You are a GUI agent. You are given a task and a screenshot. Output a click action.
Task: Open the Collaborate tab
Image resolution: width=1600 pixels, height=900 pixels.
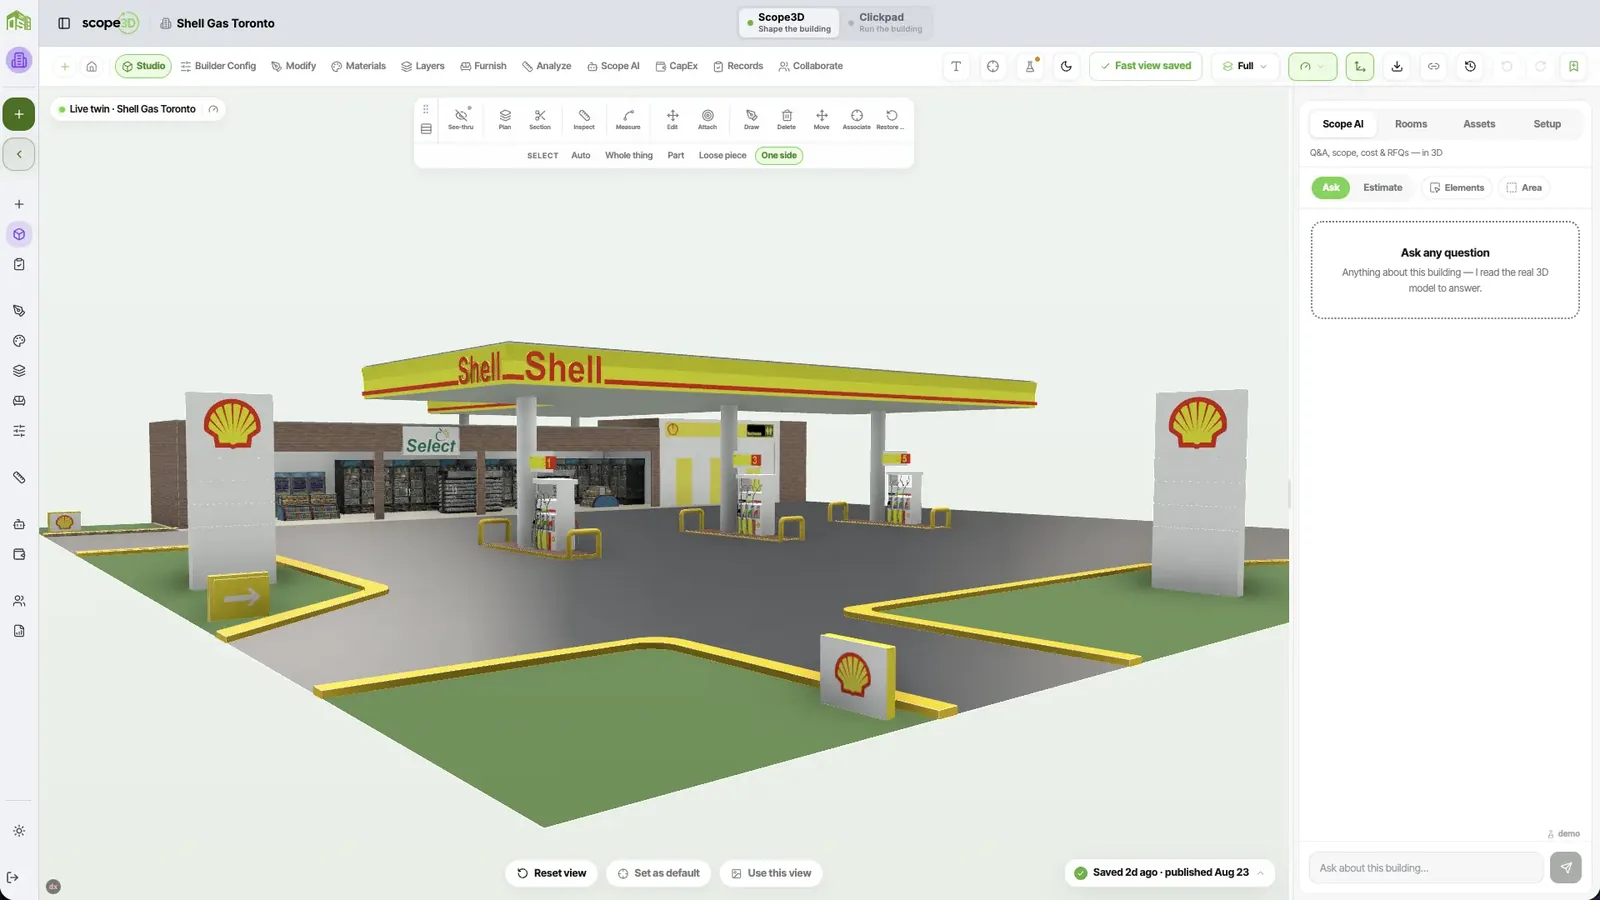tap(811, 66)
